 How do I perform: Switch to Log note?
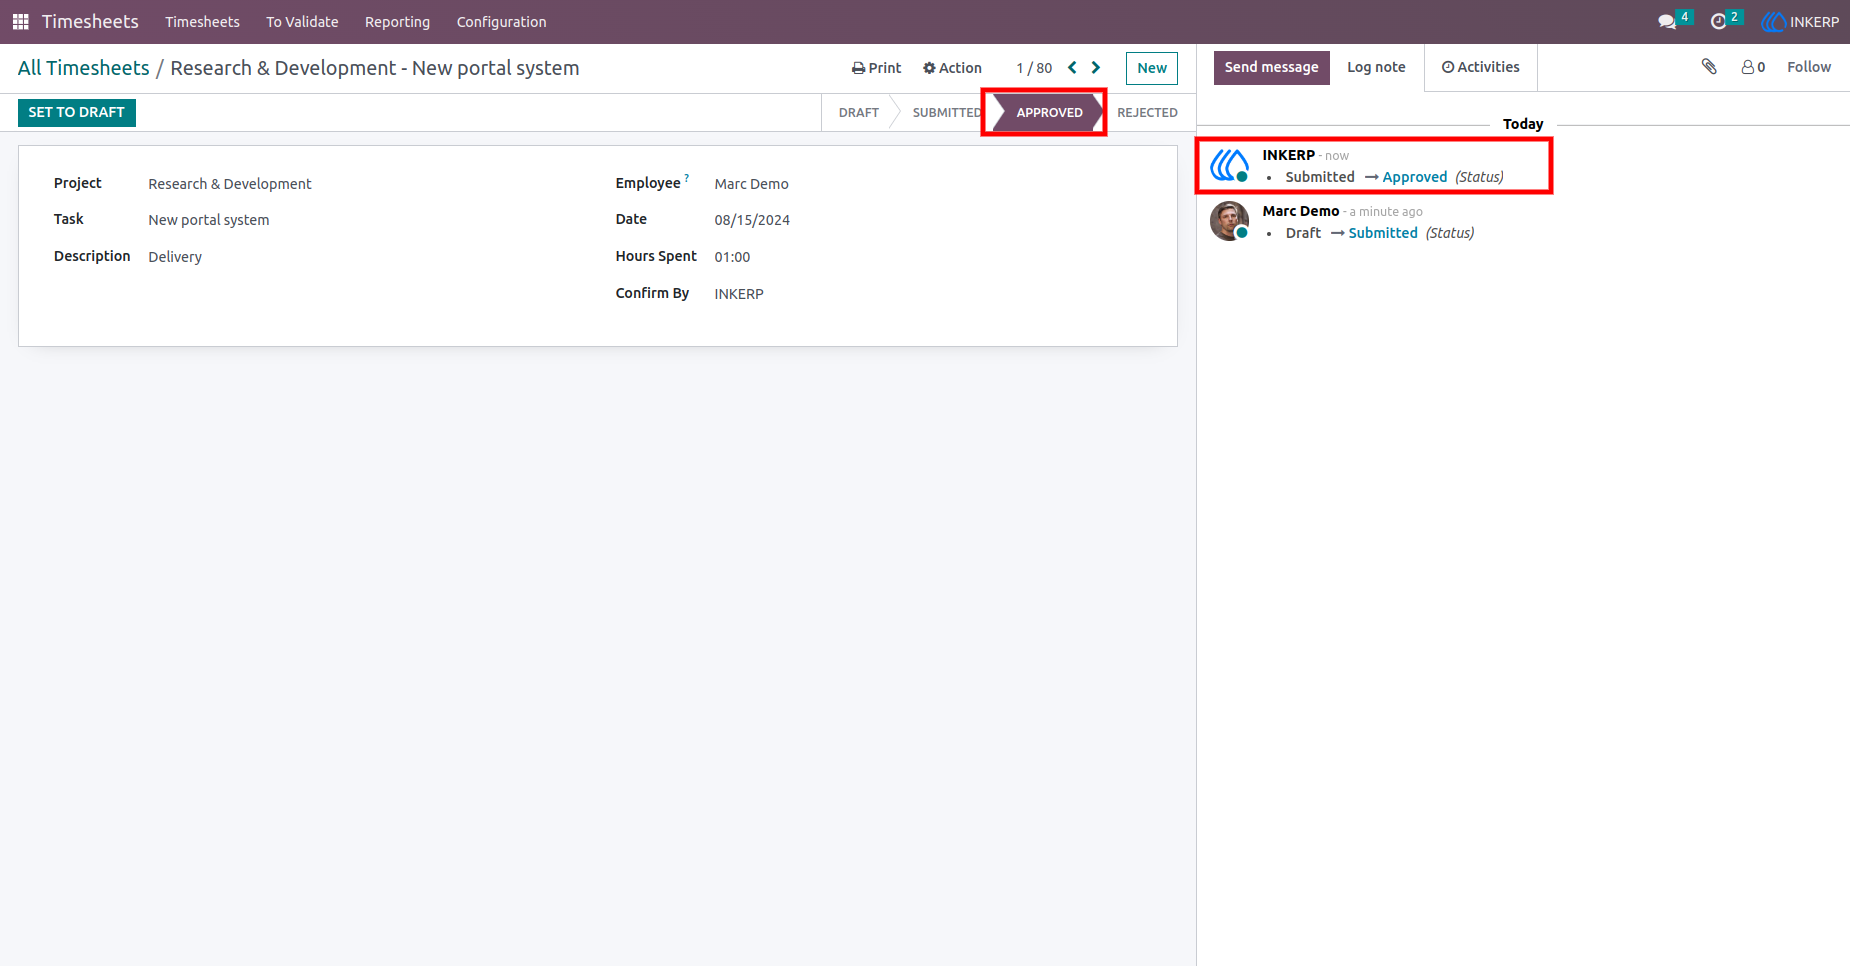tap(1376, 68)
